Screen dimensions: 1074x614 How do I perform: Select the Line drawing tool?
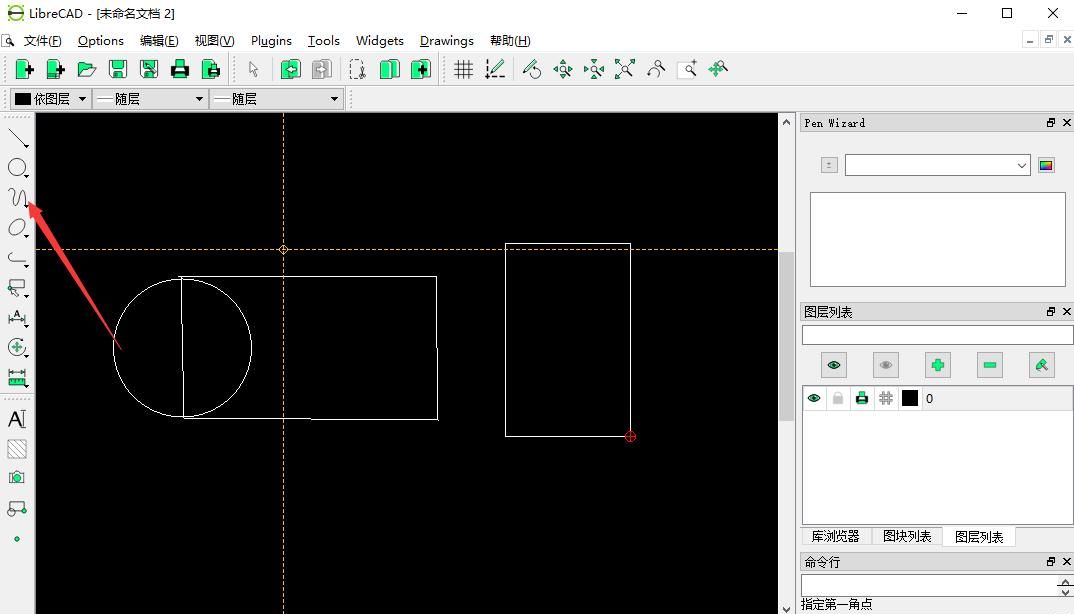[x=17, y=138]
